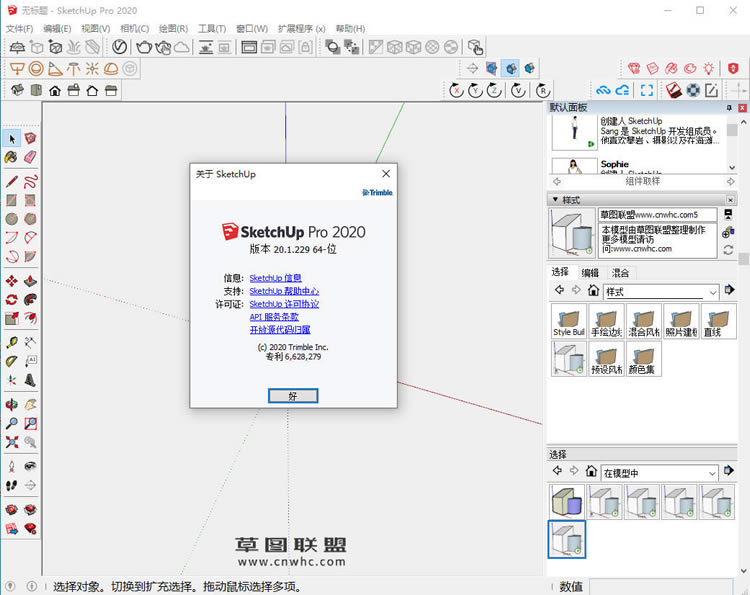The image size is (750, 595).
Task: Select the Zoom magnifier tool
Action: (12, 423)
